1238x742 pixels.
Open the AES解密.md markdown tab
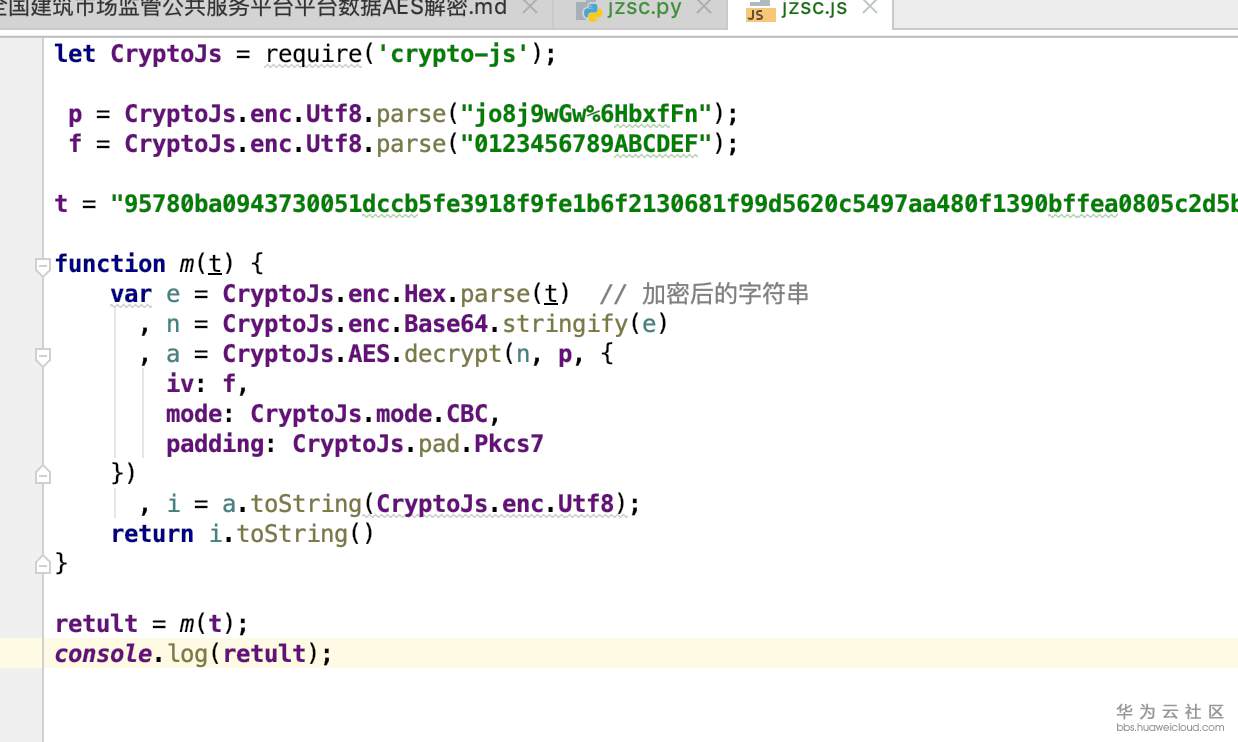tap(250, 8)
